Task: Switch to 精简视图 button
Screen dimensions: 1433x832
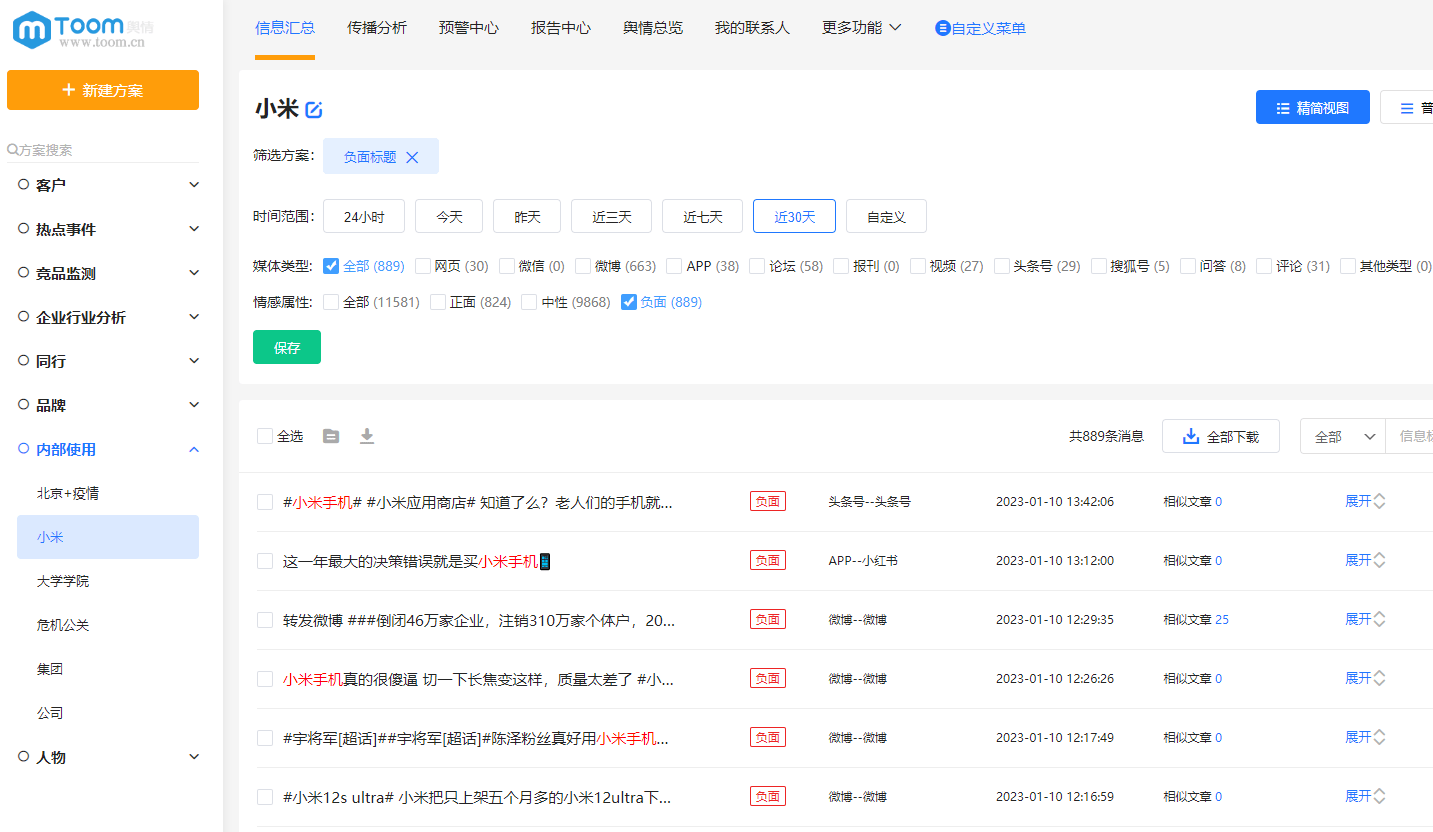Action: pos(1313,107)
